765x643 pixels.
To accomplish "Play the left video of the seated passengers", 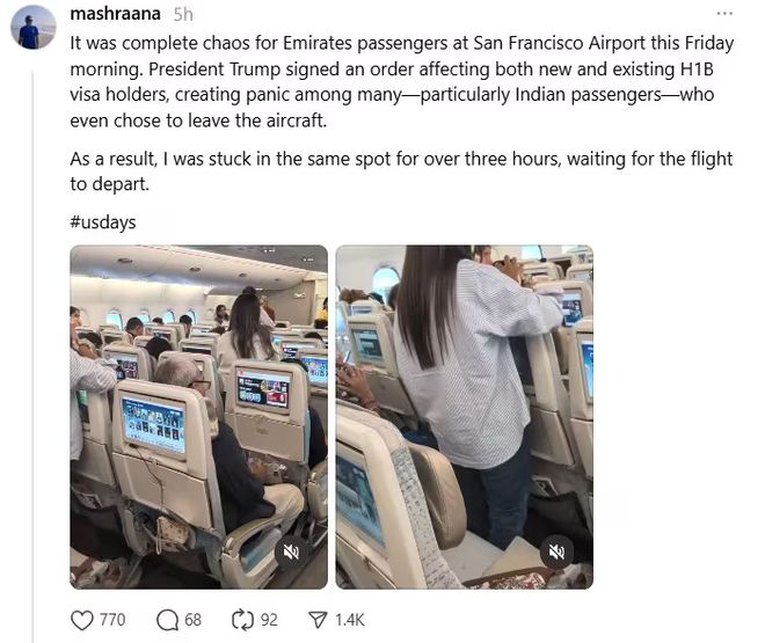I will pos(199,417).
